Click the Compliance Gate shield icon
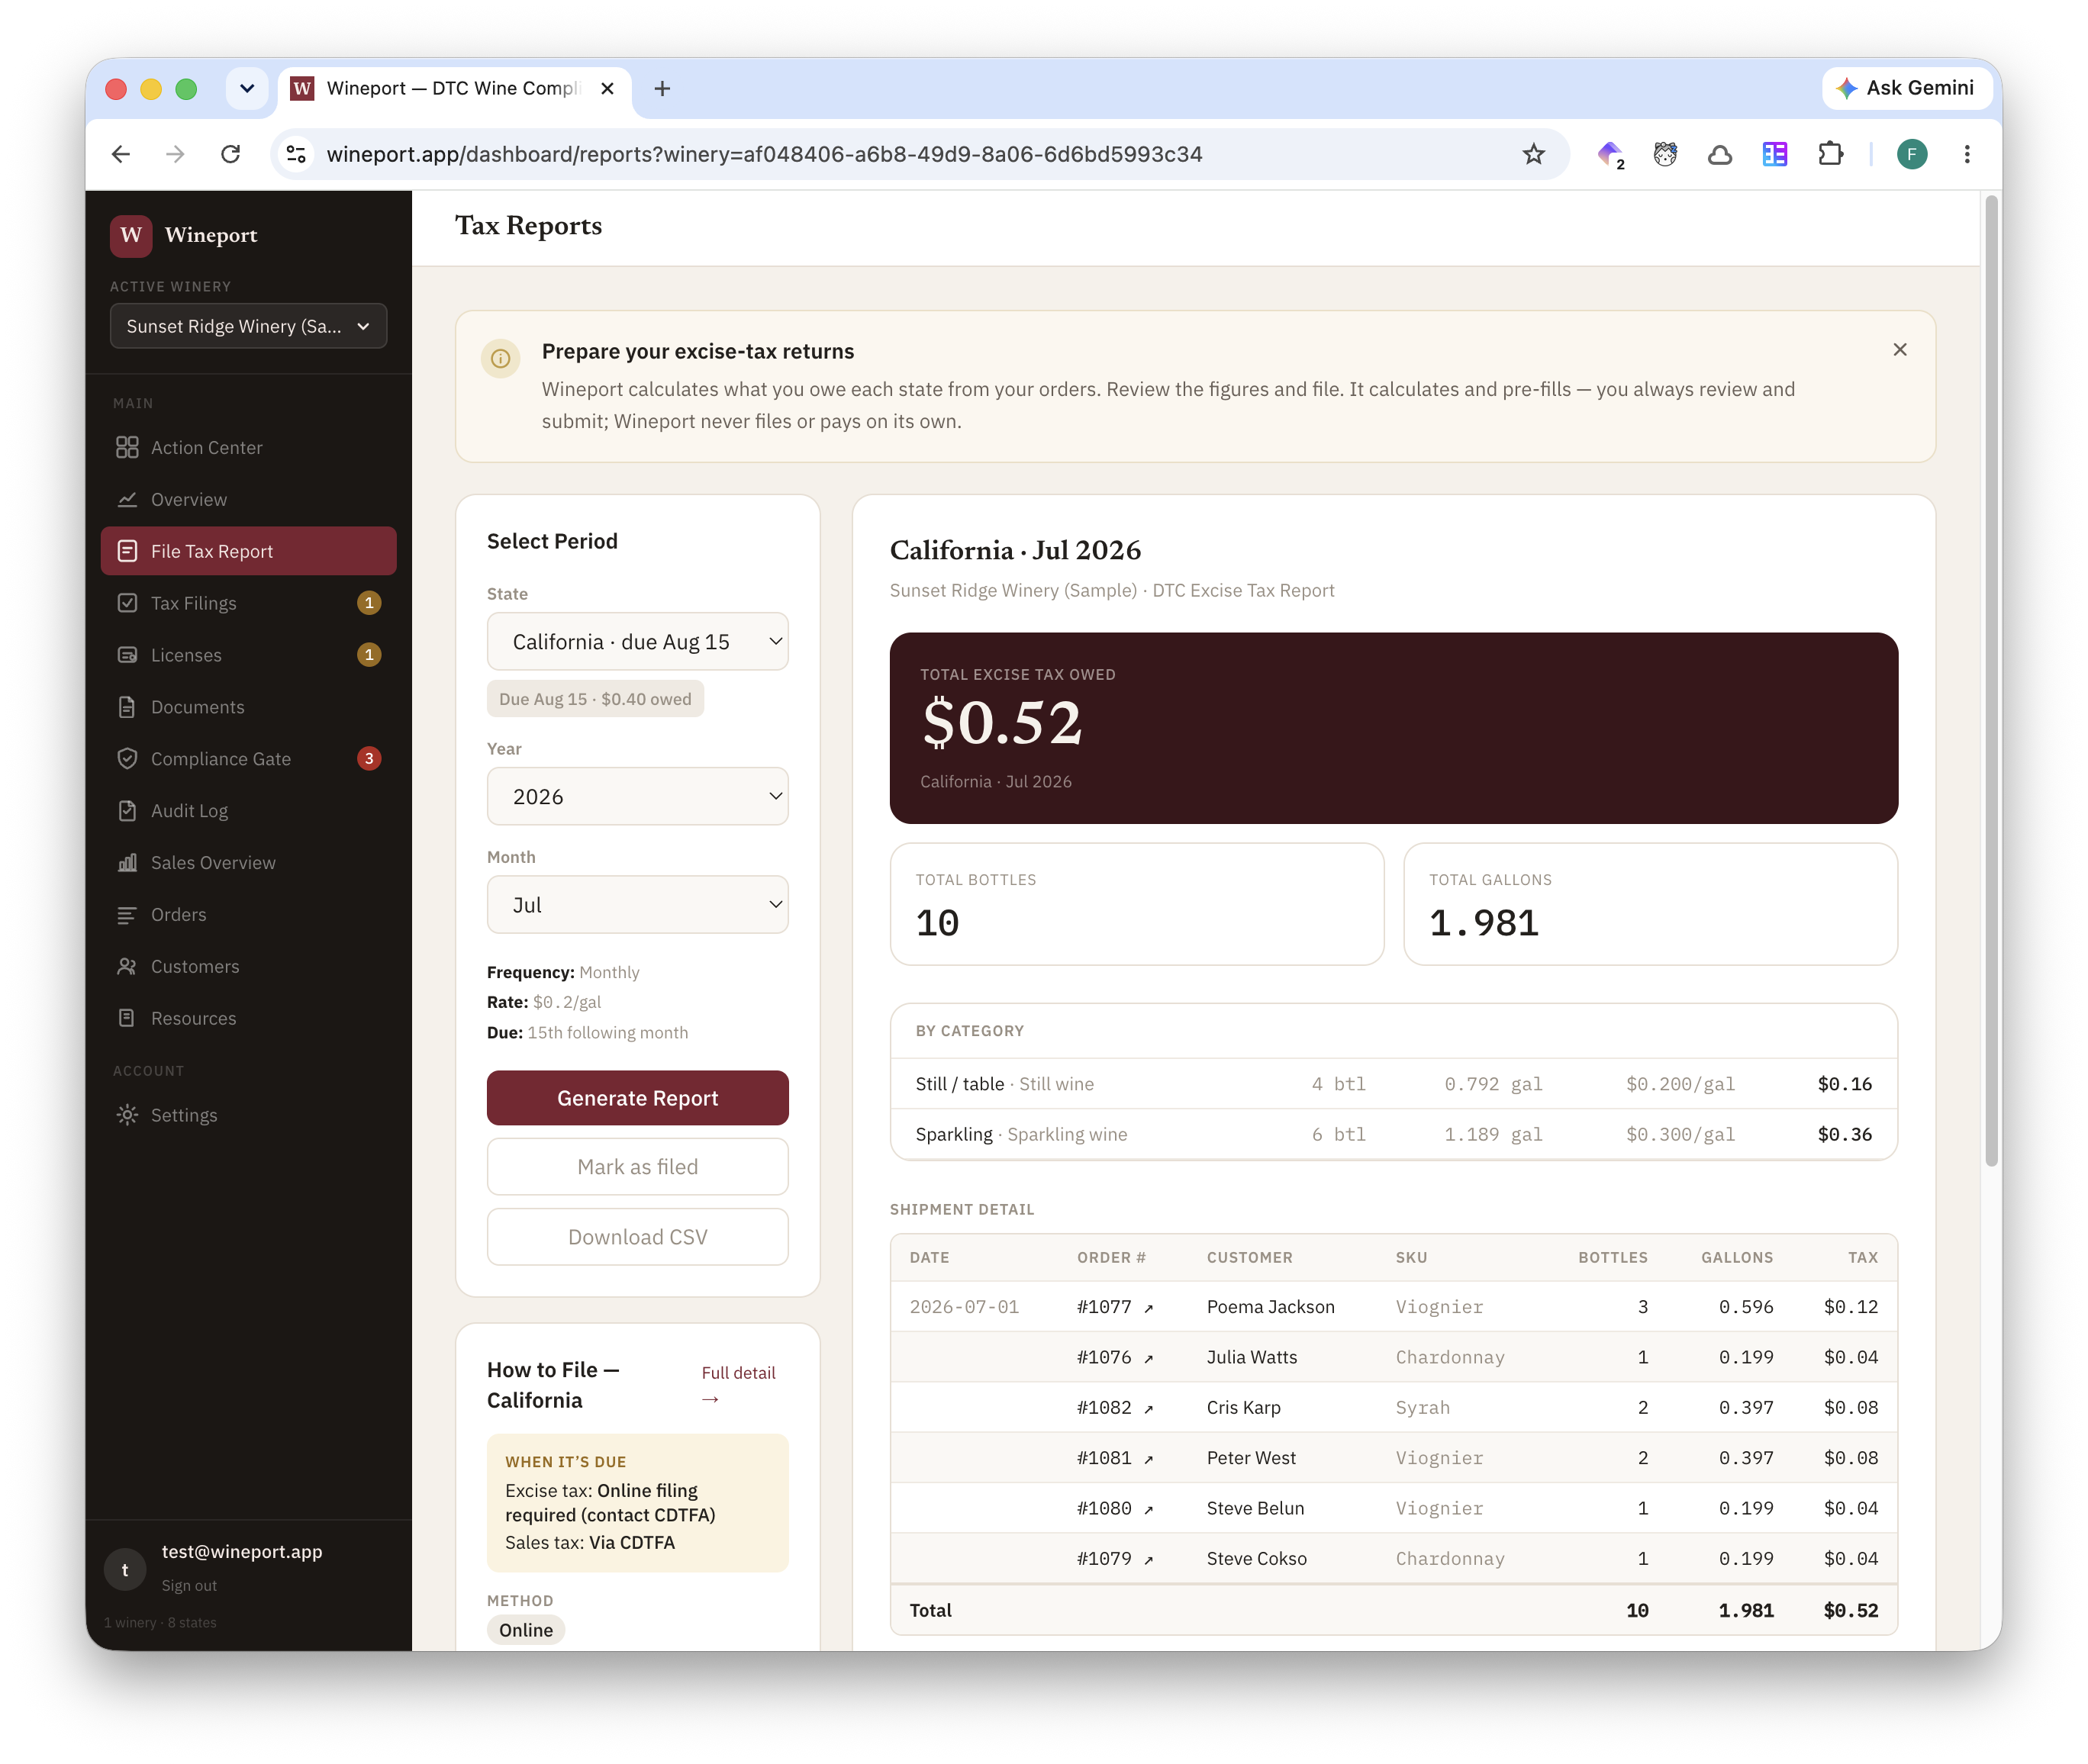The height and width of the screenshot is (1764, 2088). pyautogui.click(x=127, y=758)
